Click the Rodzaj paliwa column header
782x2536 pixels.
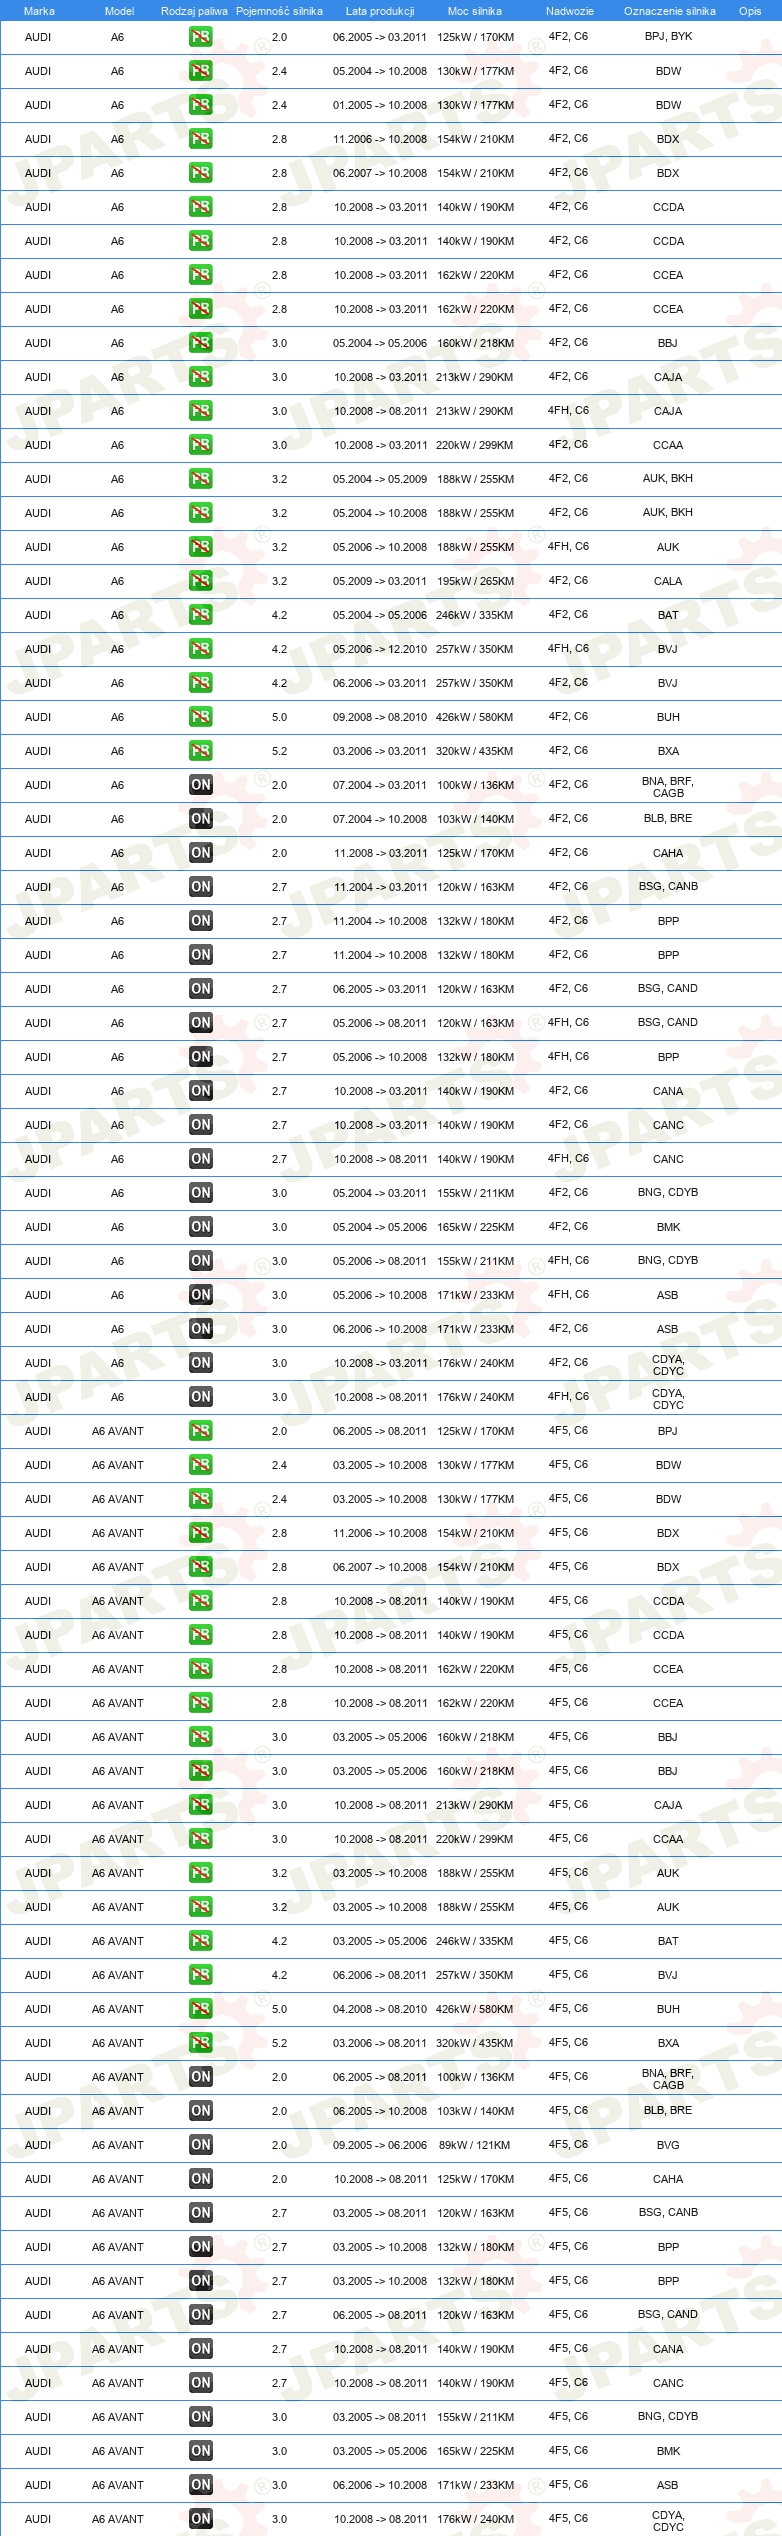[x=194, y=11]
